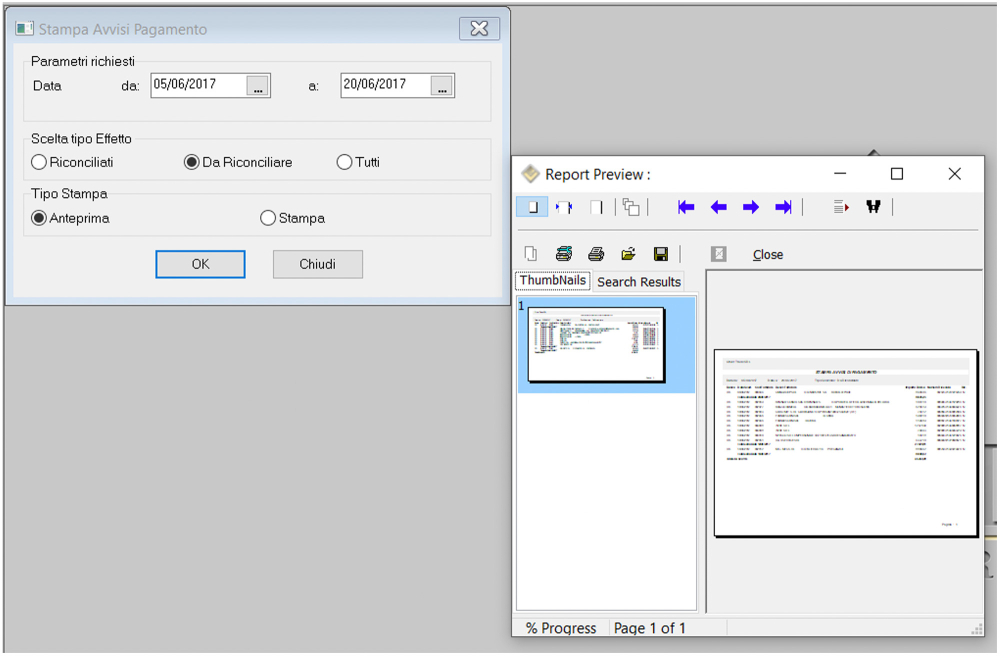Click Close in report preview toolbar
Image resolution: width=1000 pixels, height=656 pixels.
[767, 255]
